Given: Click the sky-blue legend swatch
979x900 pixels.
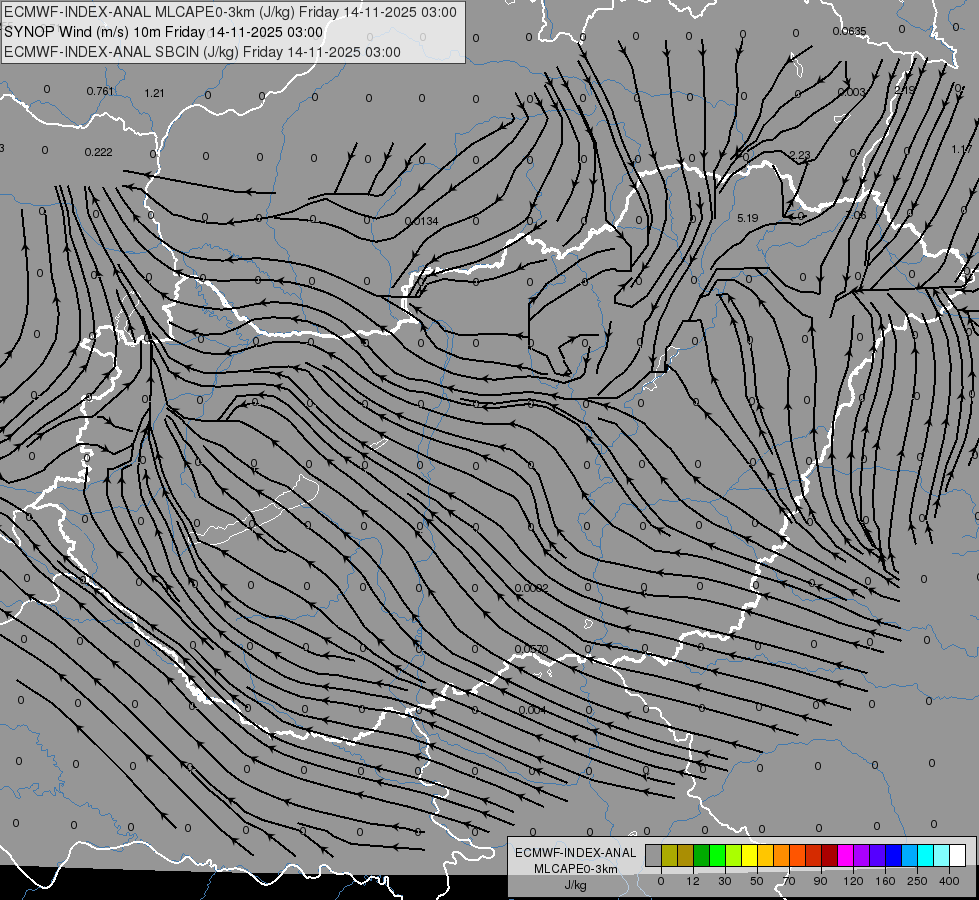Looking at the screenshot, I should (910, 856).
